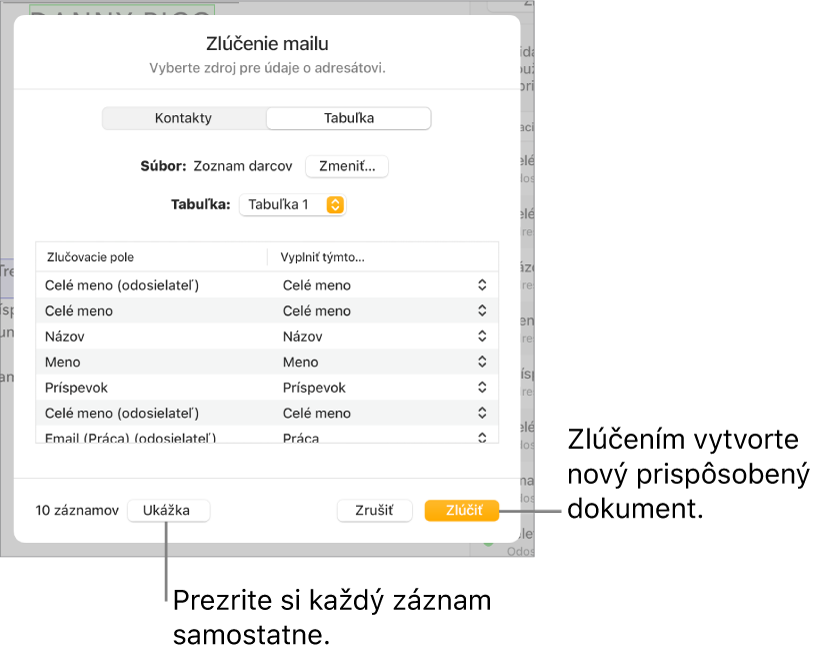Click the Zlúčiť merge button
This screenshot has height=660, width=827.
pyautogui.click(x=461, y=511)
